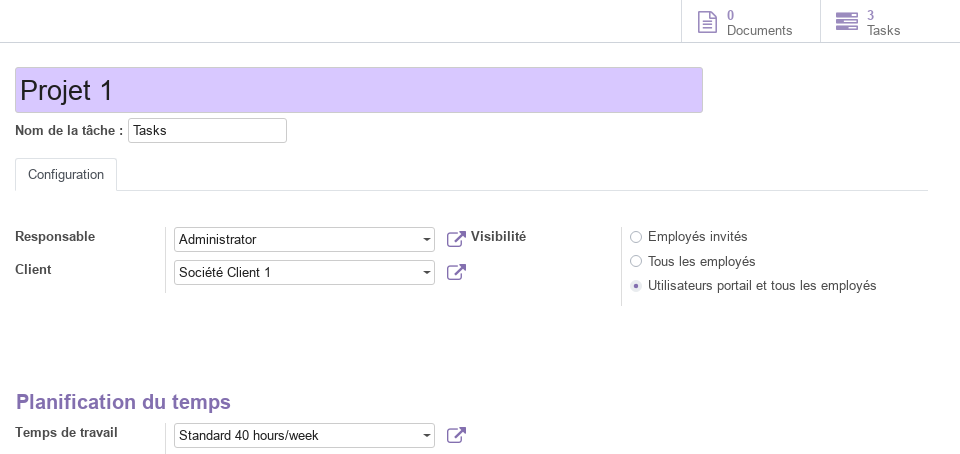This screenshot has width=960, height=454.
Task: Expand the Client dropdown arrow
Action: coord(427,272)
